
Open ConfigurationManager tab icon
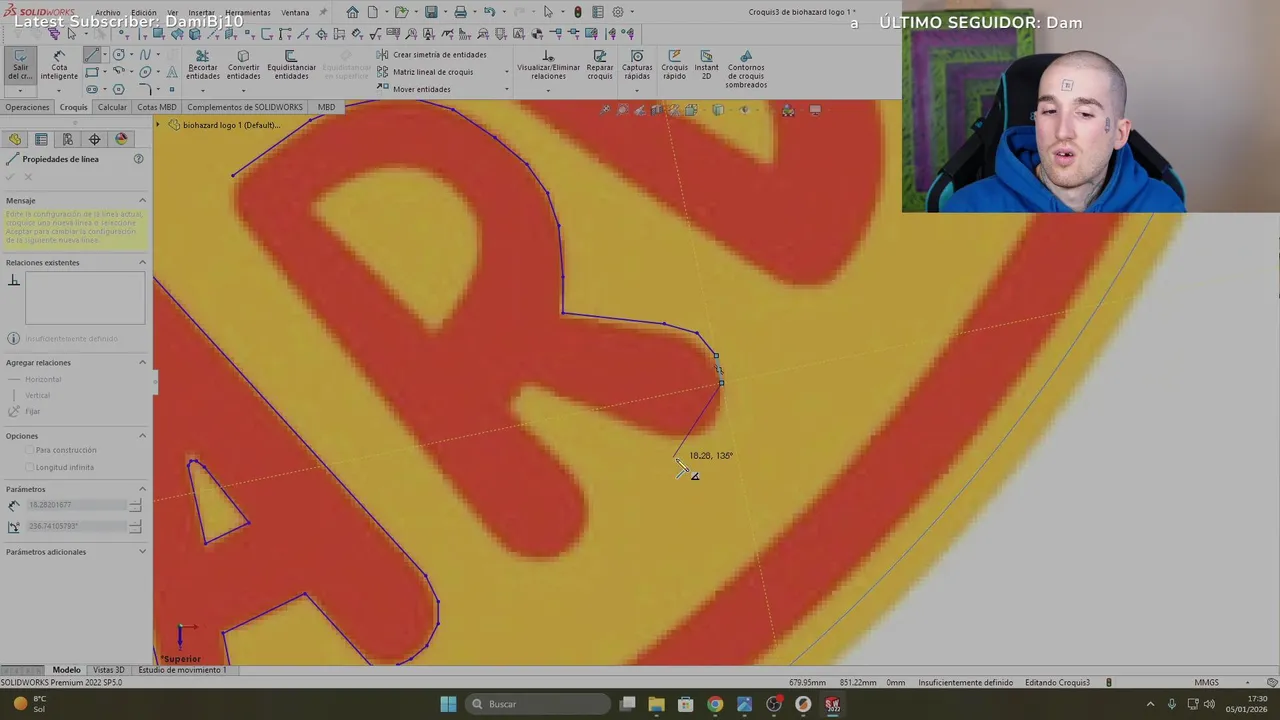tap(68, 139)
